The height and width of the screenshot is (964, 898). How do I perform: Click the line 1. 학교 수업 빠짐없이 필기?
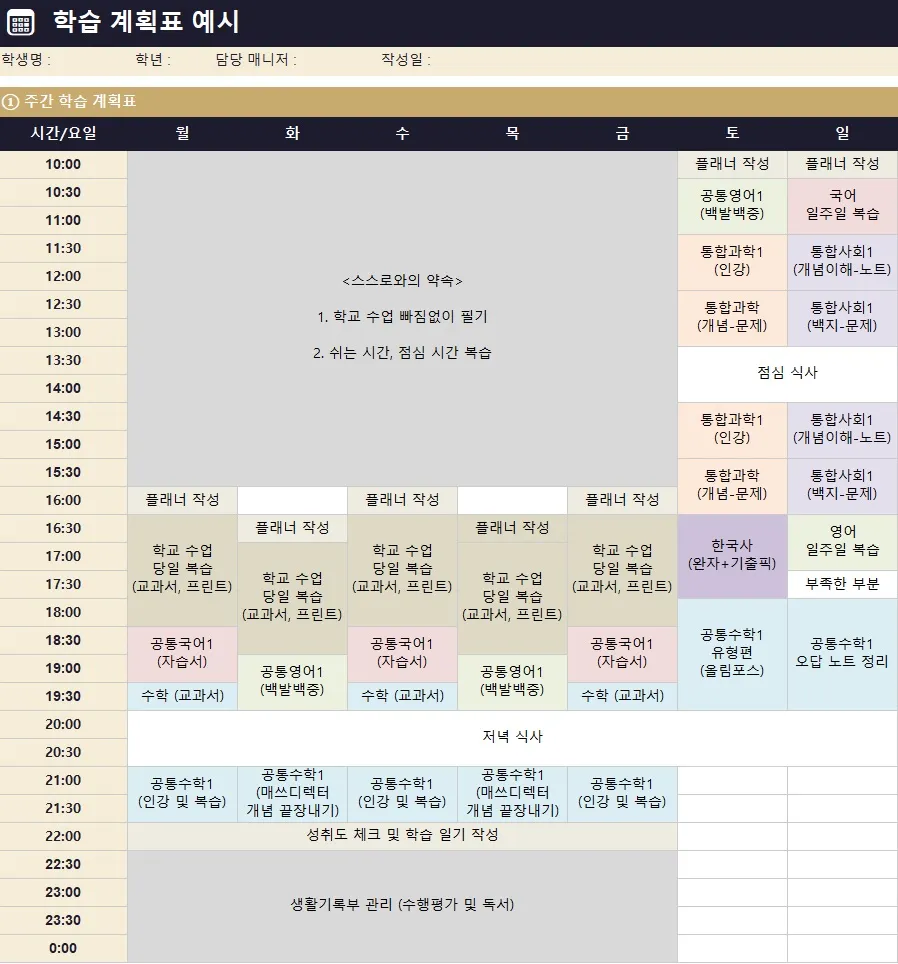point(403,317)
